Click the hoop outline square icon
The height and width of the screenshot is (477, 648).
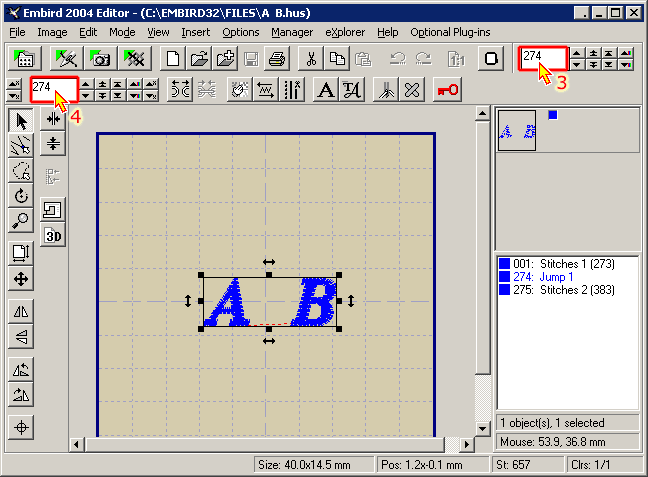click(53, 210)
